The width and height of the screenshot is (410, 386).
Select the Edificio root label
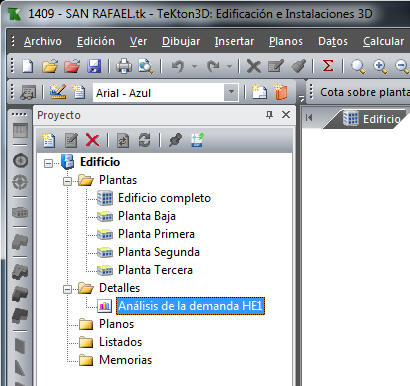tap(100, 162)
